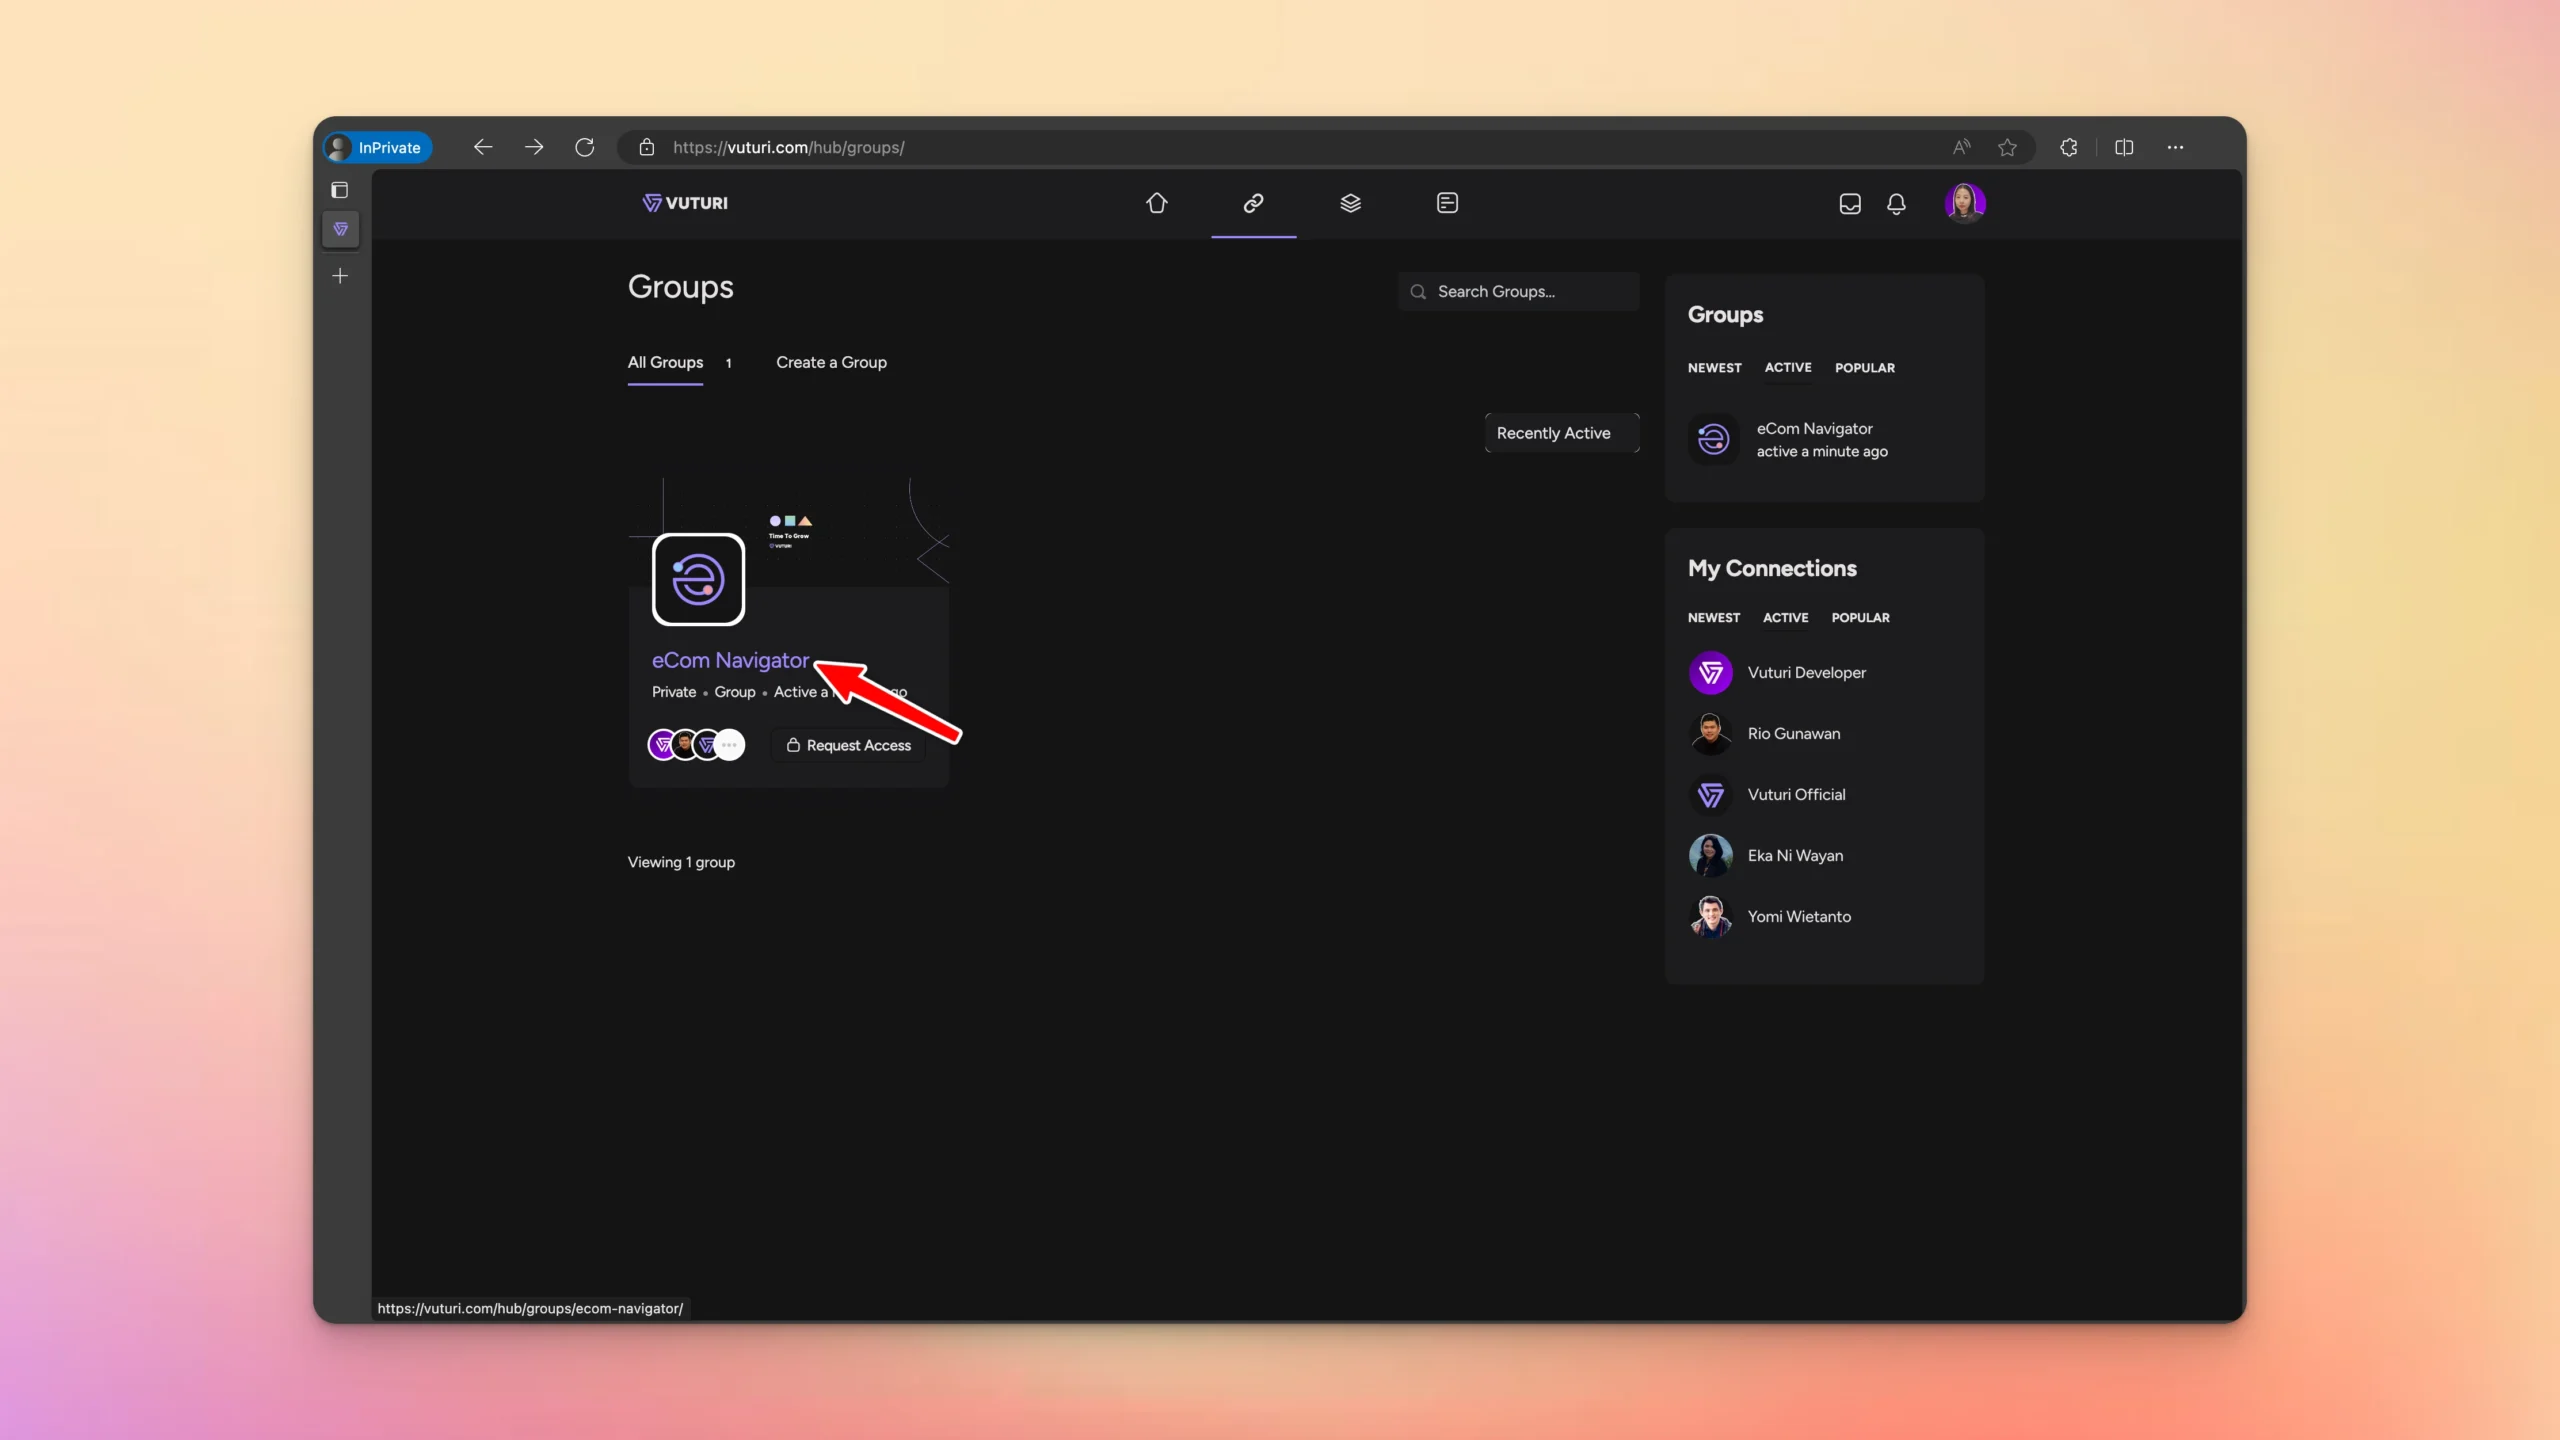Open the browser Settings and more menu

pyautogui.click(x=2175, y=147)
